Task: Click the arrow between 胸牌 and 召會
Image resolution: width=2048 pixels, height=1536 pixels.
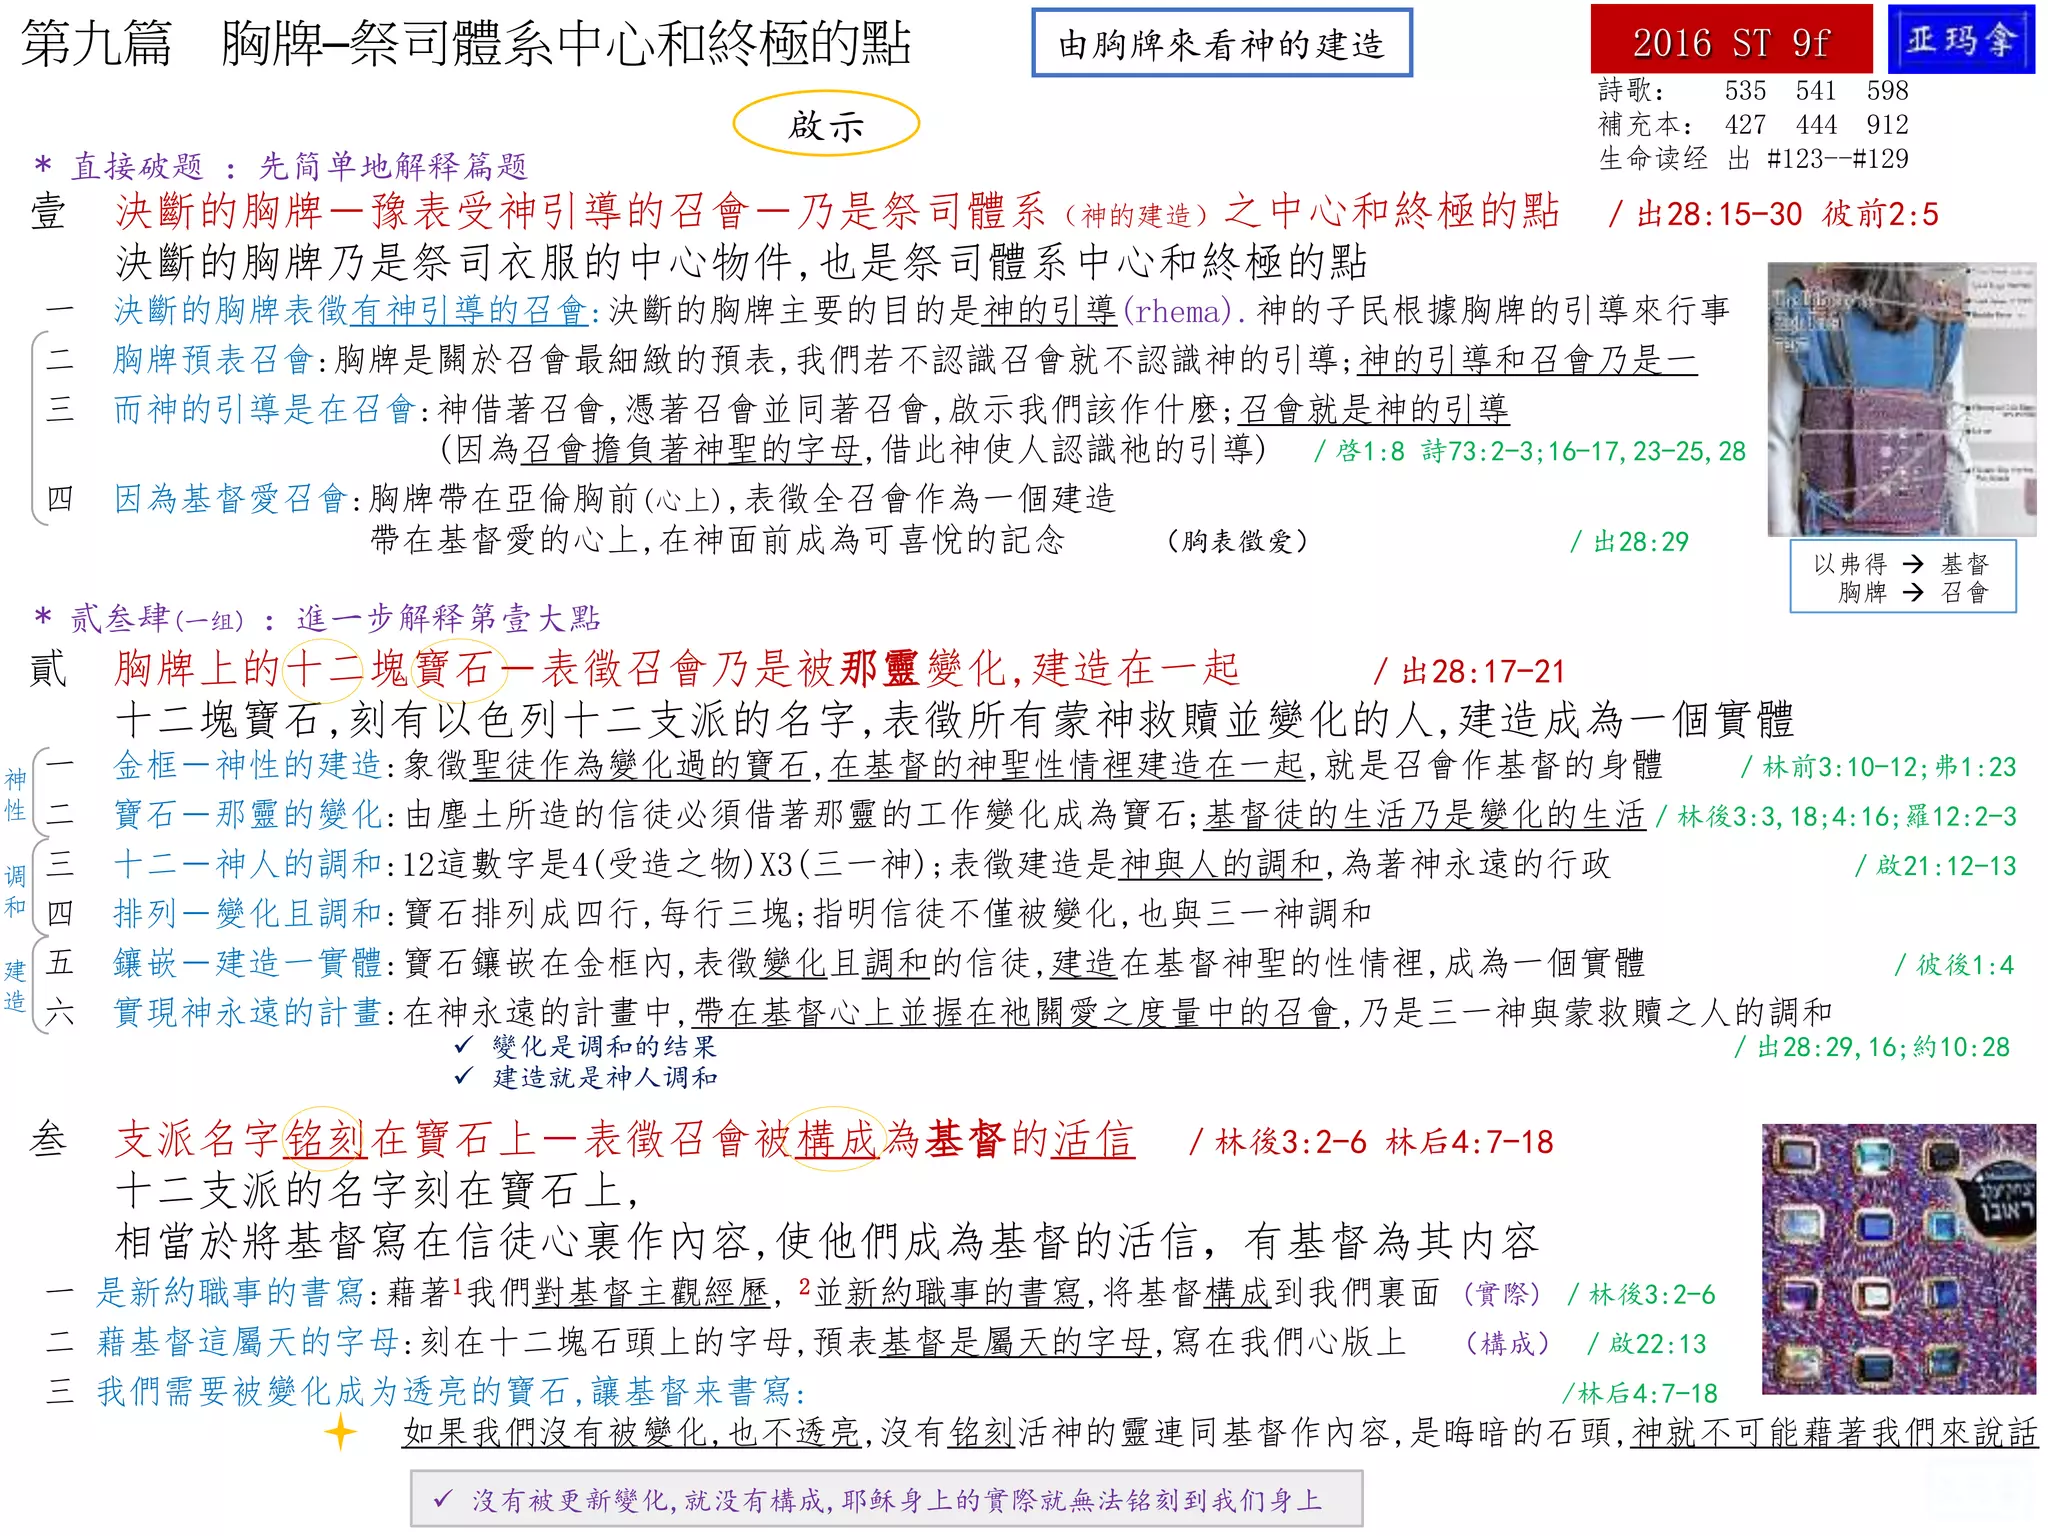Action: point(1913,592)
